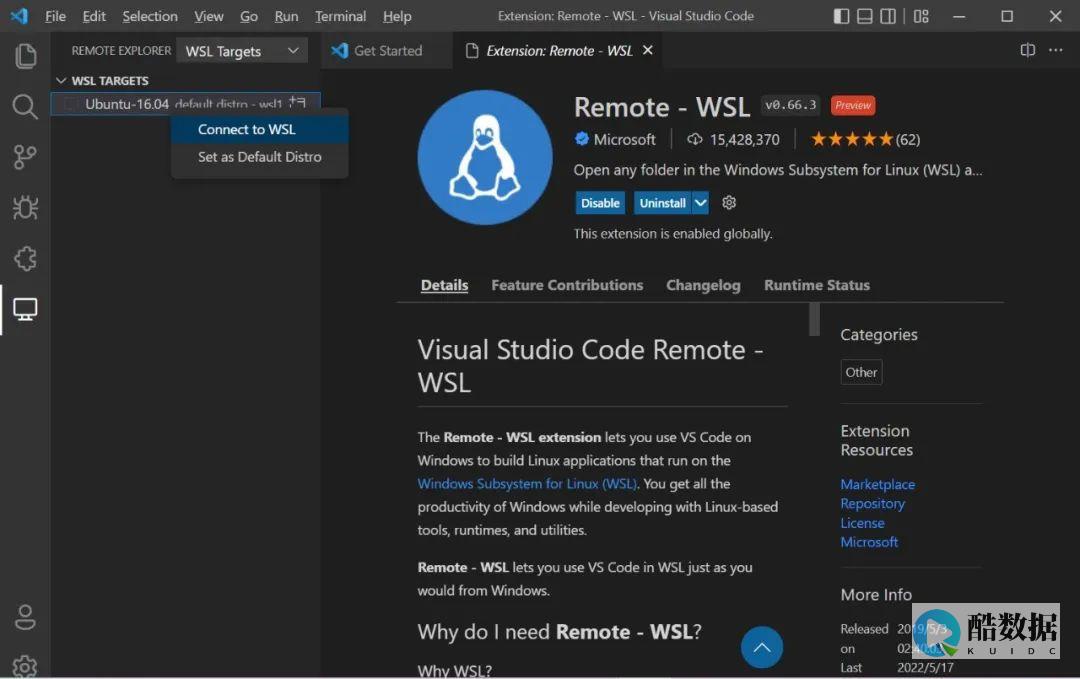Click the Categories heading

[x=879, y=335]
